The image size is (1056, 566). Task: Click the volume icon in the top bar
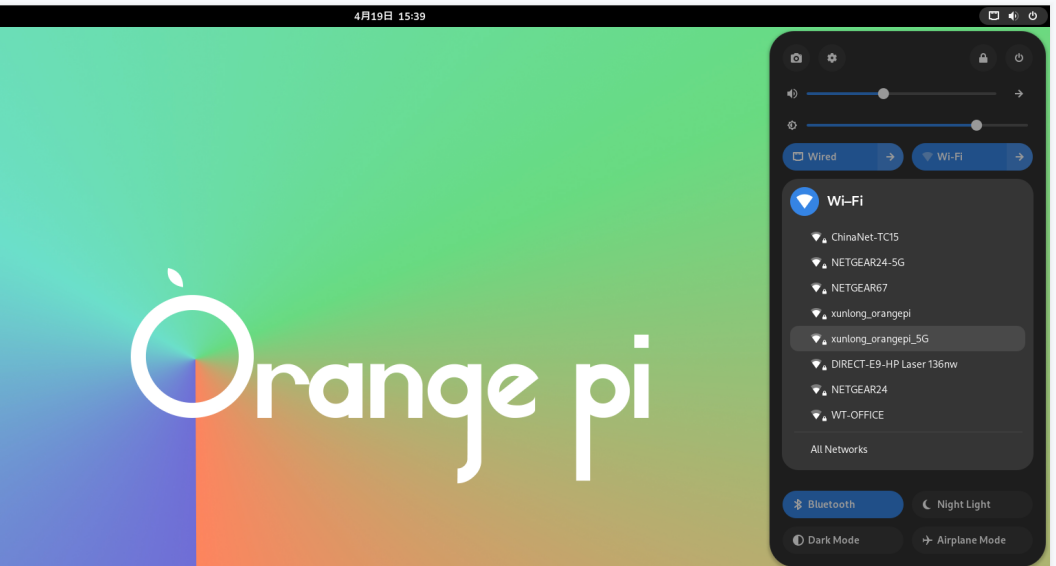(1013, 16)
